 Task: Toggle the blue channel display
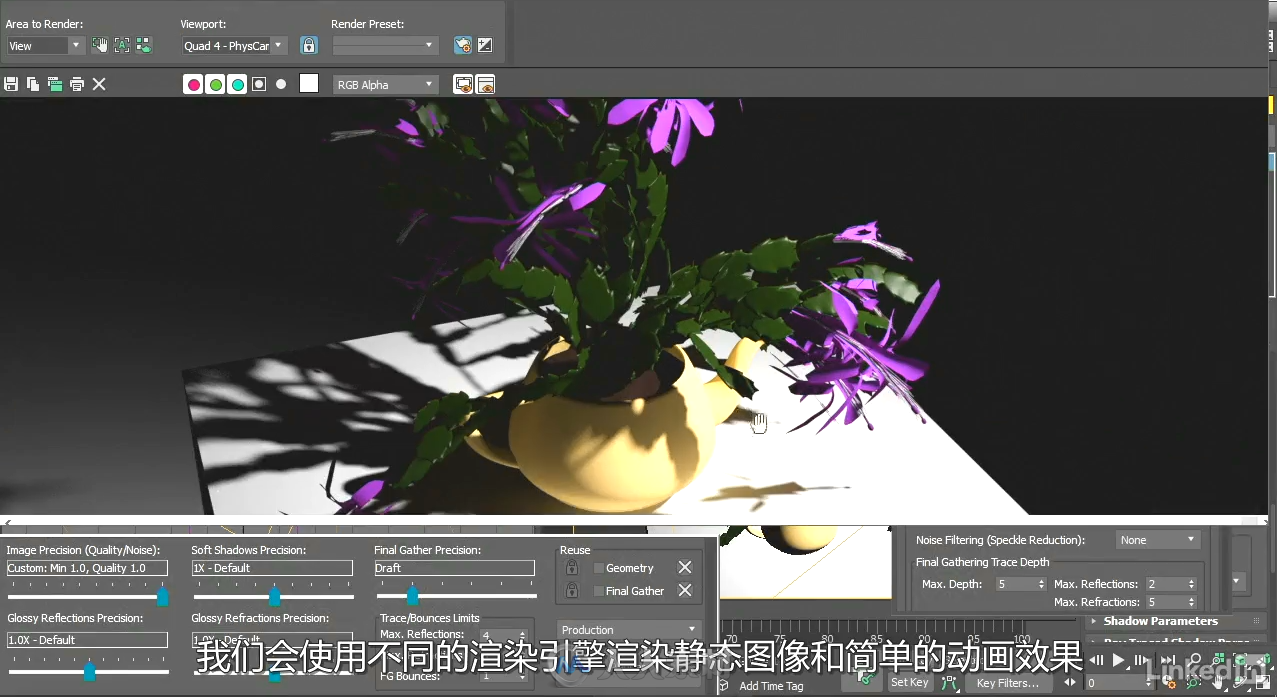pyautogui.click(x=237, y=84)
